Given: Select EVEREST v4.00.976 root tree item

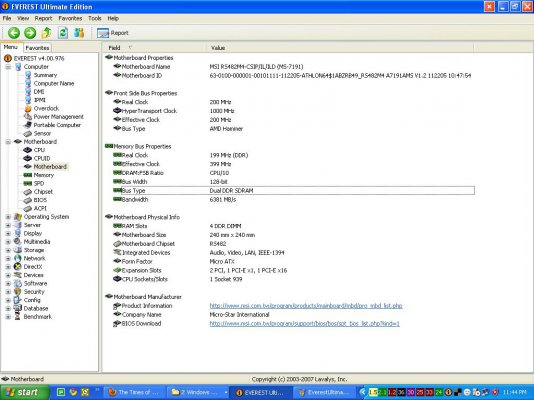Looking at the screenshot, I should tap(39, 59).
